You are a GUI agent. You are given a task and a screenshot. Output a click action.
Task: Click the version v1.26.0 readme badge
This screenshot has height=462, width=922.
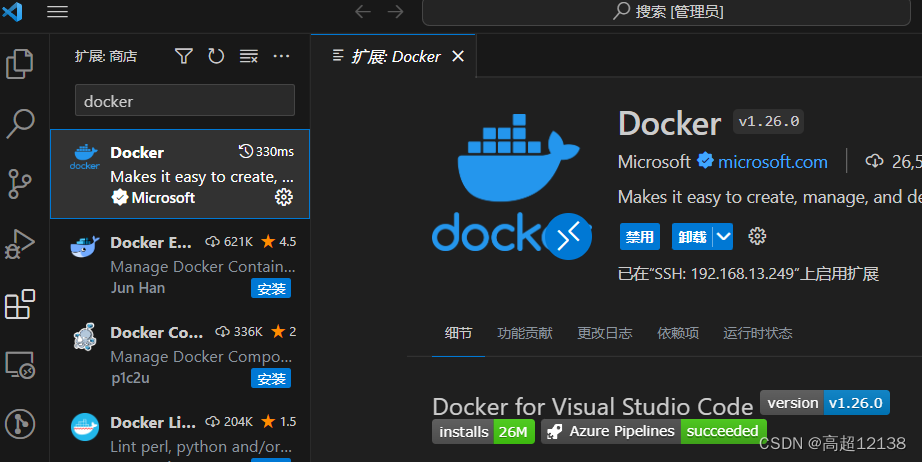(x=825, y=403)
